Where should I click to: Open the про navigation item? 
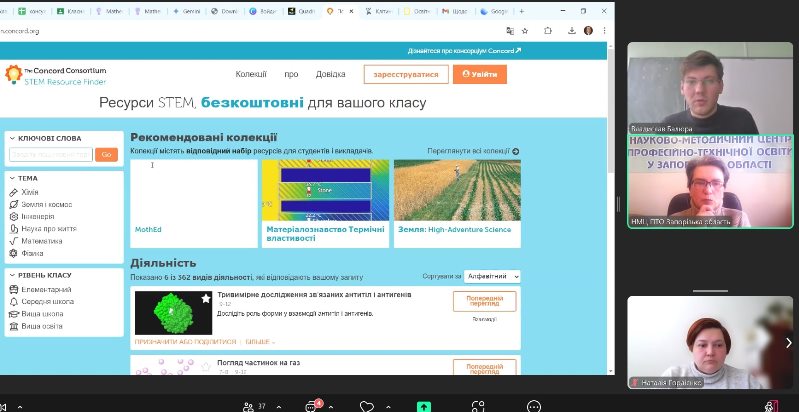tap(291, 74)
